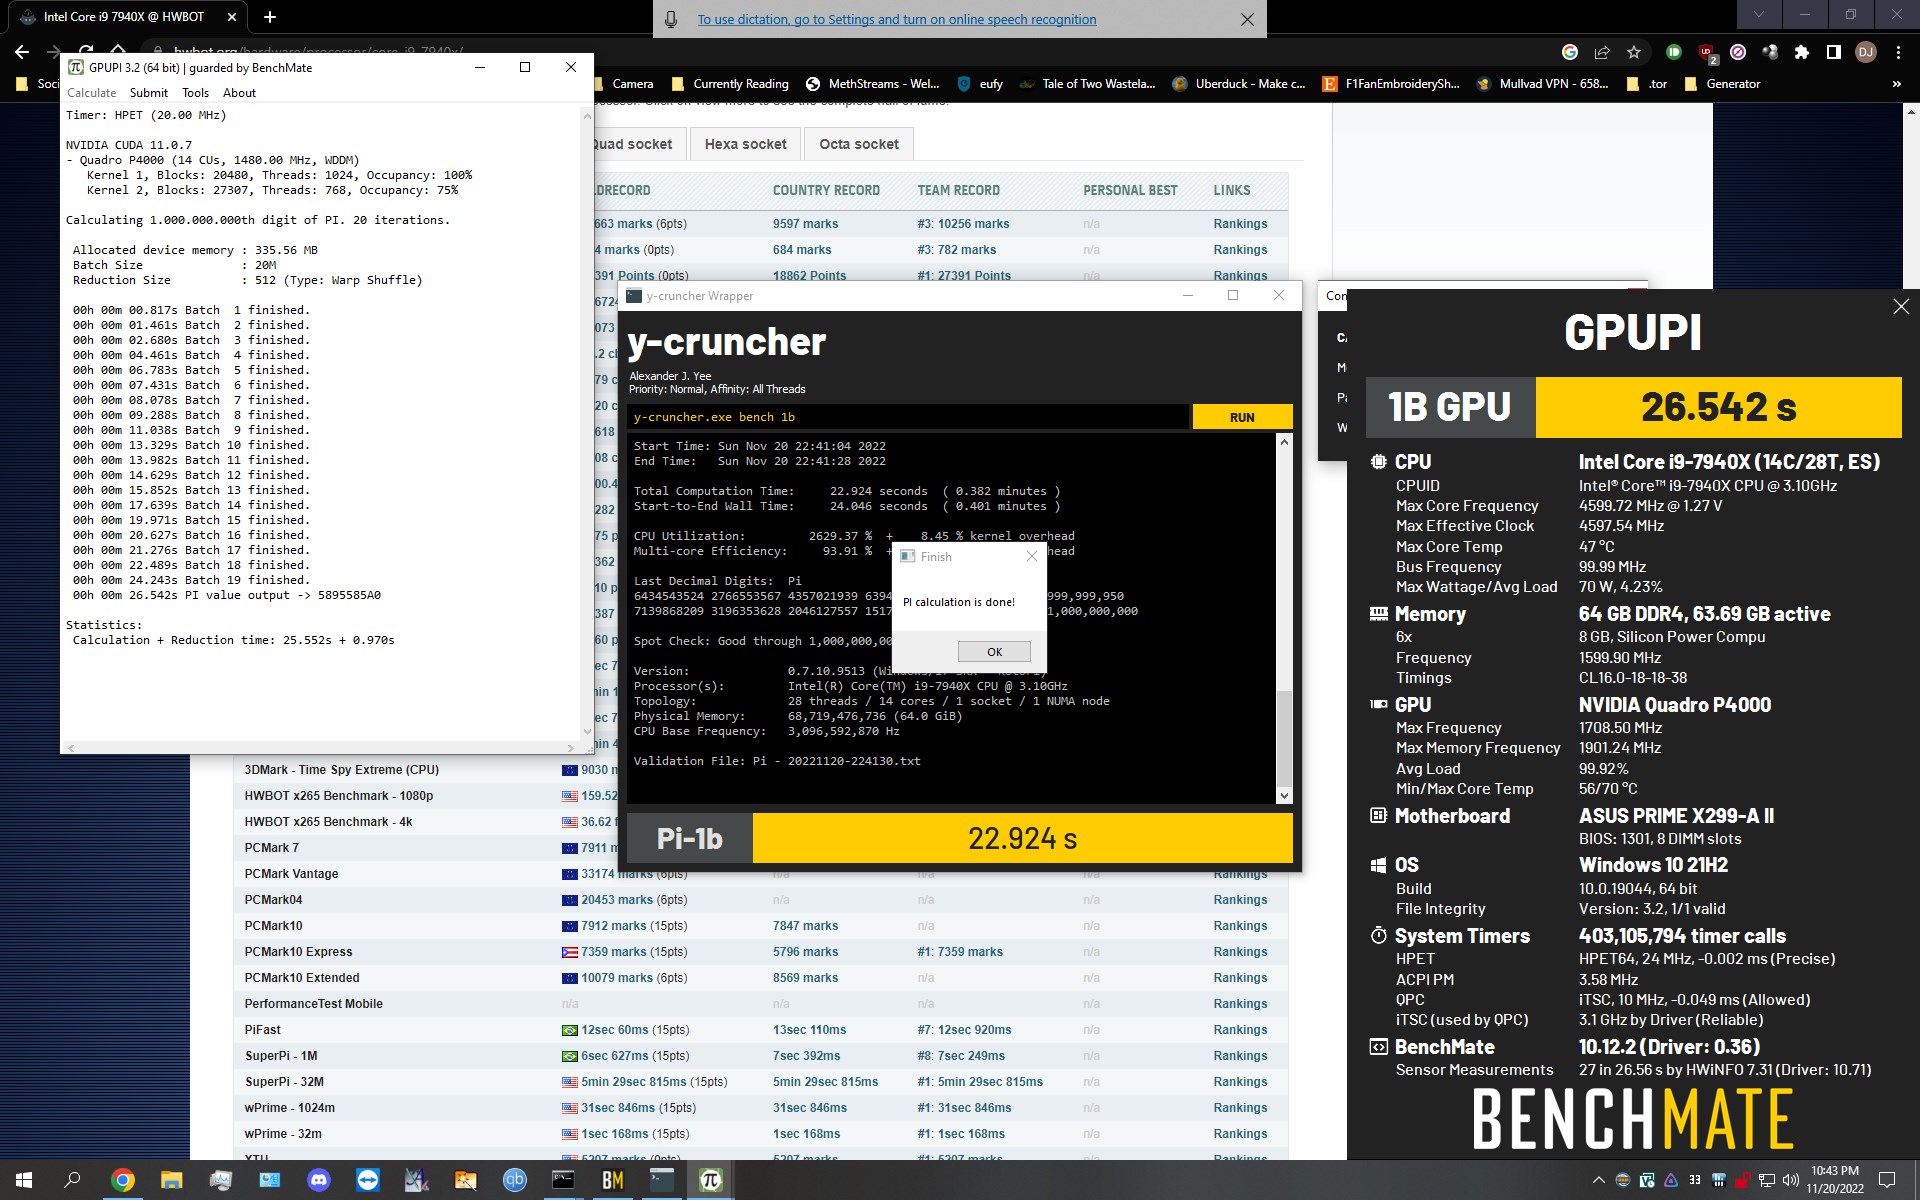This screenshot has width=1920, height=1200.
Task: Open Mullvad VPN bookmark
Action: [1543, 84]
